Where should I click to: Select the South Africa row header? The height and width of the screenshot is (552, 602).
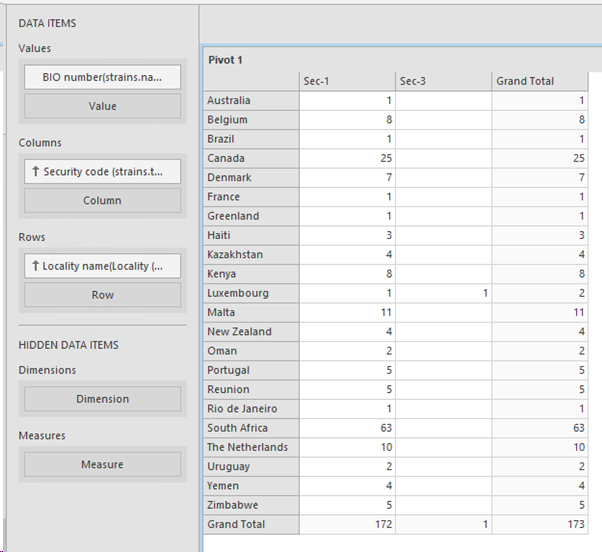coord(250,428)
